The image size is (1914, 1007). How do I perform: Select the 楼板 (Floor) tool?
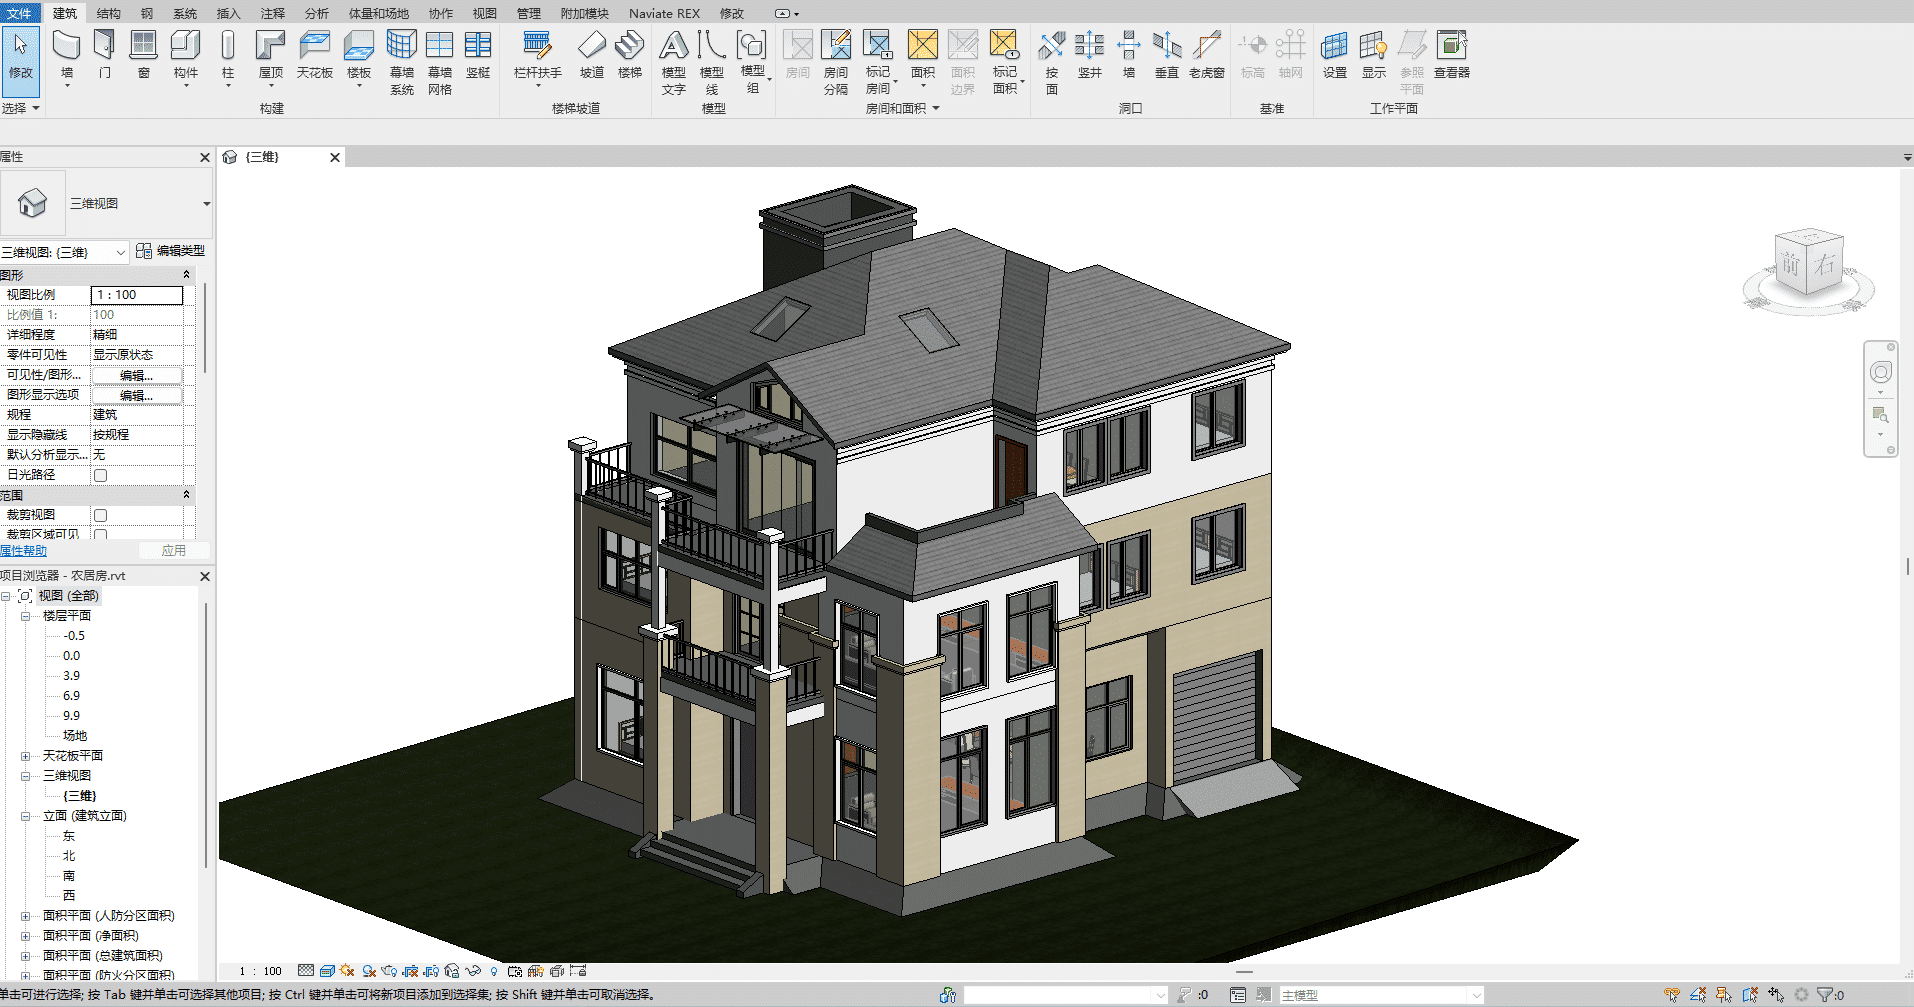point(359,56)
